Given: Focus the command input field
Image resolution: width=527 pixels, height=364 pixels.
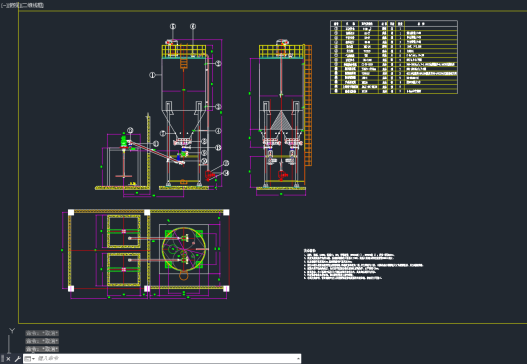Looking at the screenshot, I should [x=165, y=359].
